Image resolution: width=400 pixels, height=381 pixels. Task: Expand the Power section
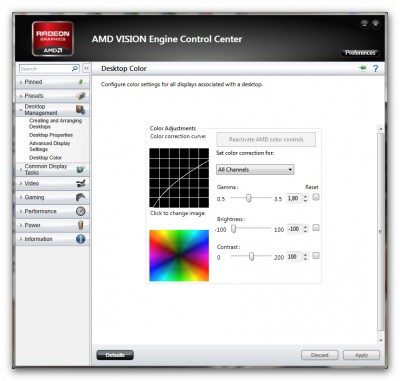tap(21, 225)
